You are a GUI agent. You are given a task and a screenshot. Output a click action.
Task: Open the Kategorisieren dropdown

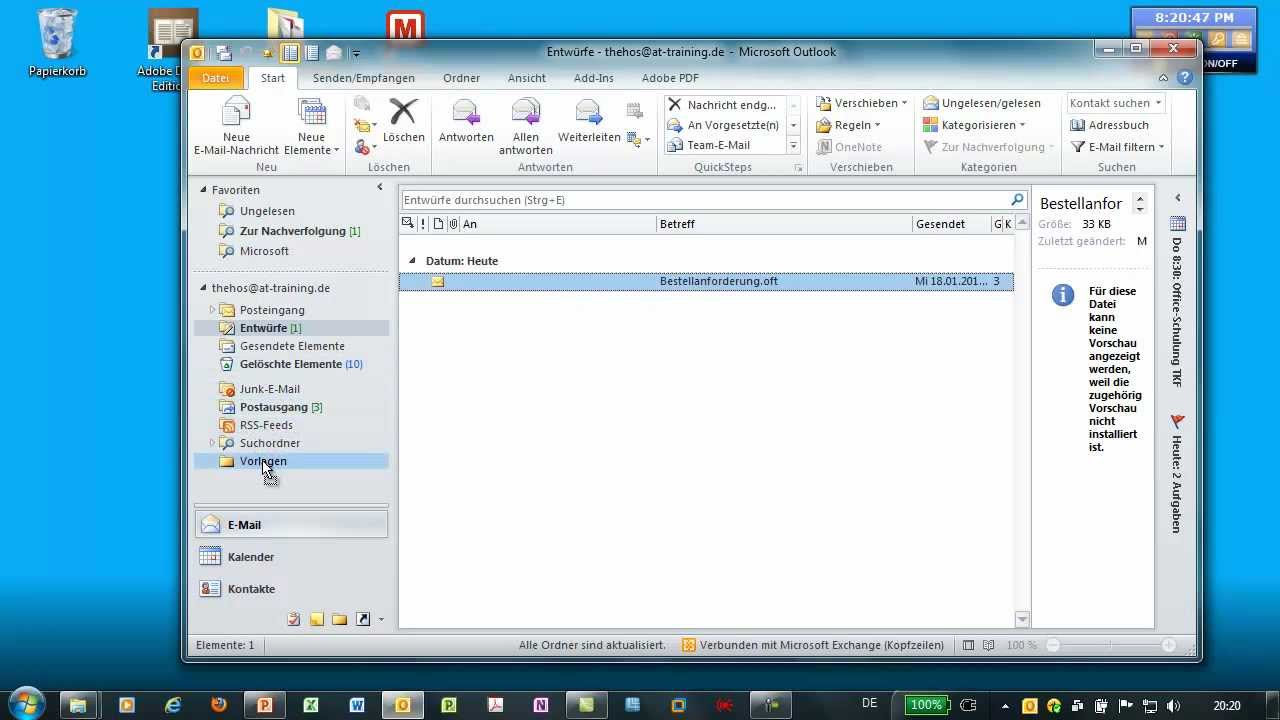(974, 125)
